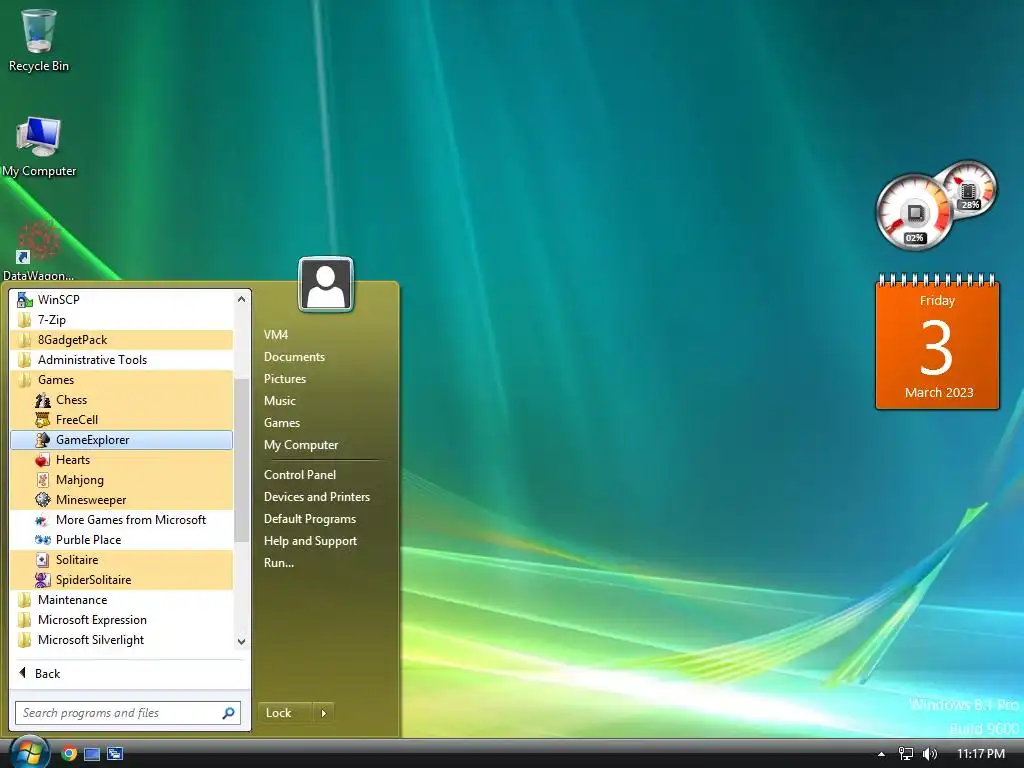Click the volume speaker icon in tray
1024x768 pixels.
tap(930, 754)
